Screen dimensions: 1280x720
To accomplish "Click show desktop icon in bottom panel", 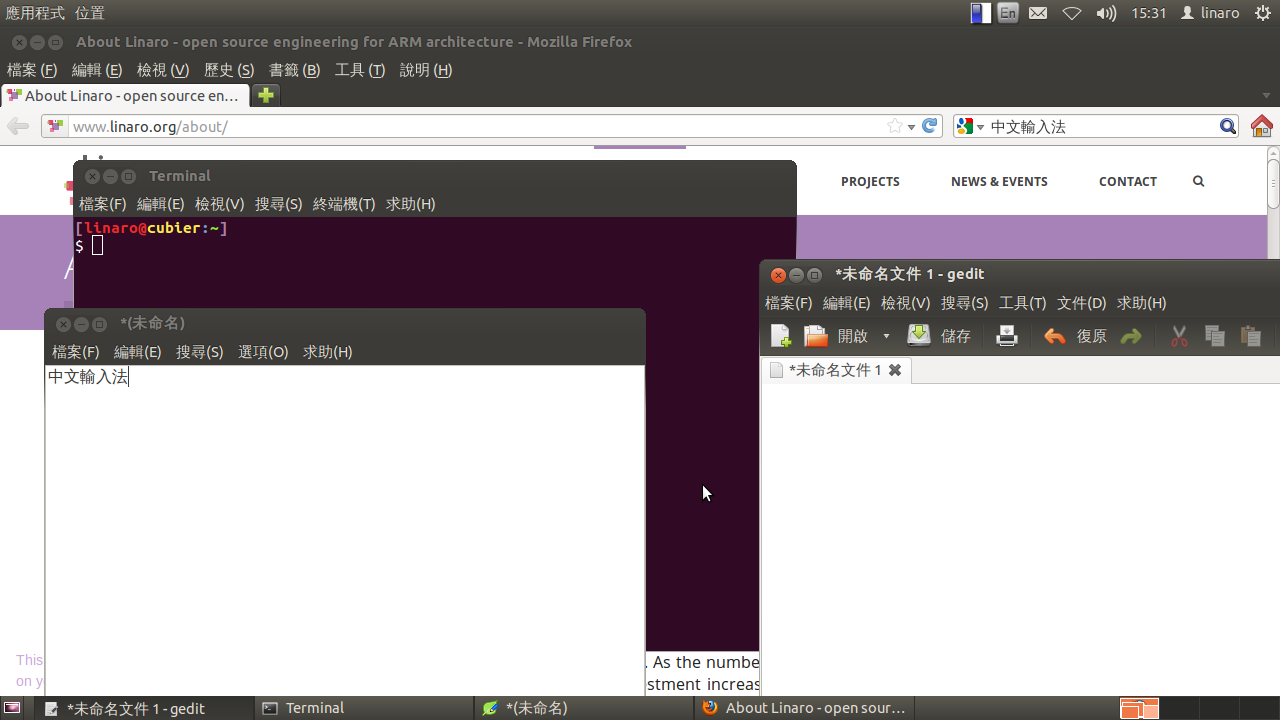I will click(12, 708).
